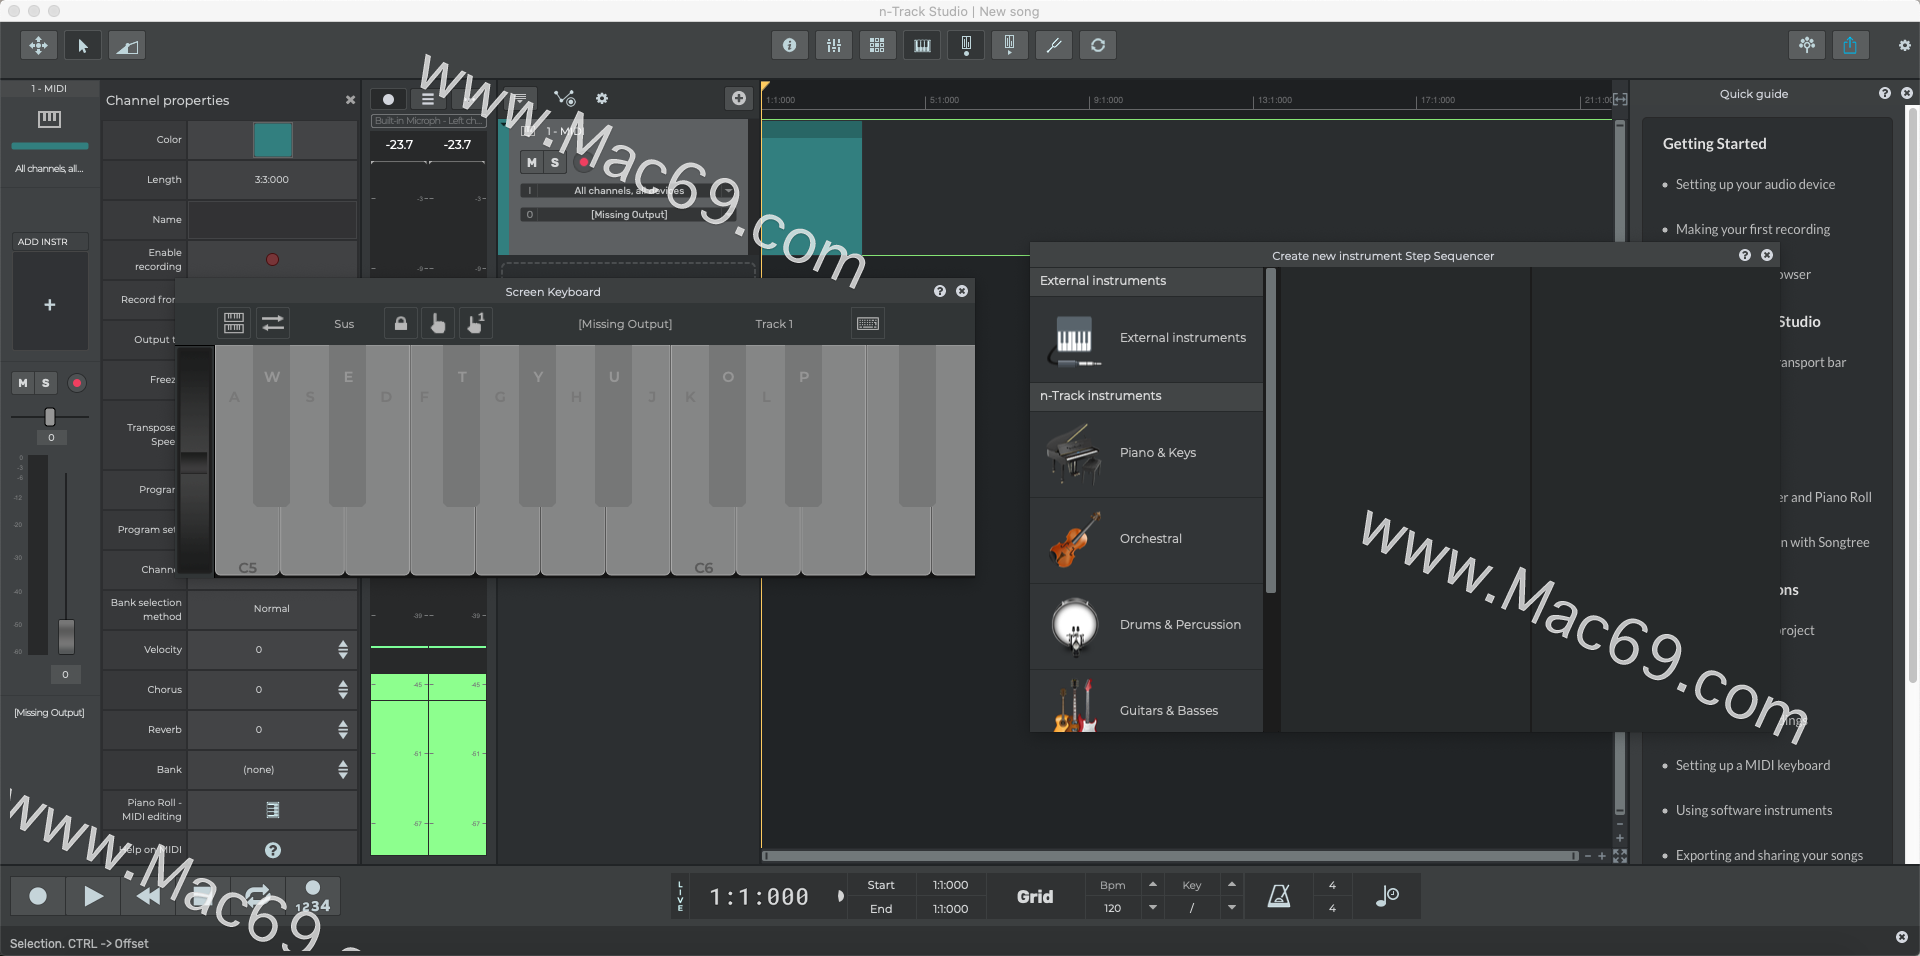This screenshot has width=1920, height=956.
Task: Choose Drums & Percussion instruments
Action: coord(1147,625)
